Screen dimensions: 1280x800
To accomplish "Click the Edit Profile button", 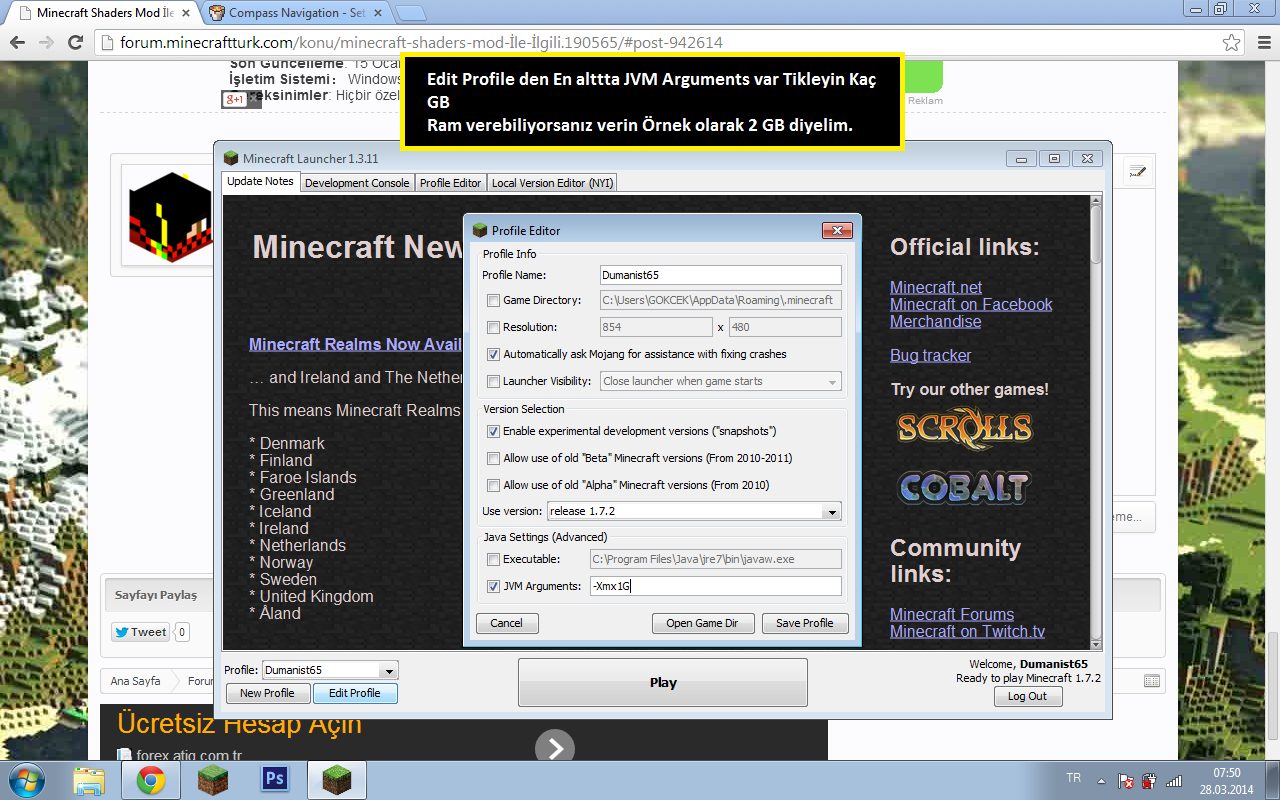I will (355, 693).
